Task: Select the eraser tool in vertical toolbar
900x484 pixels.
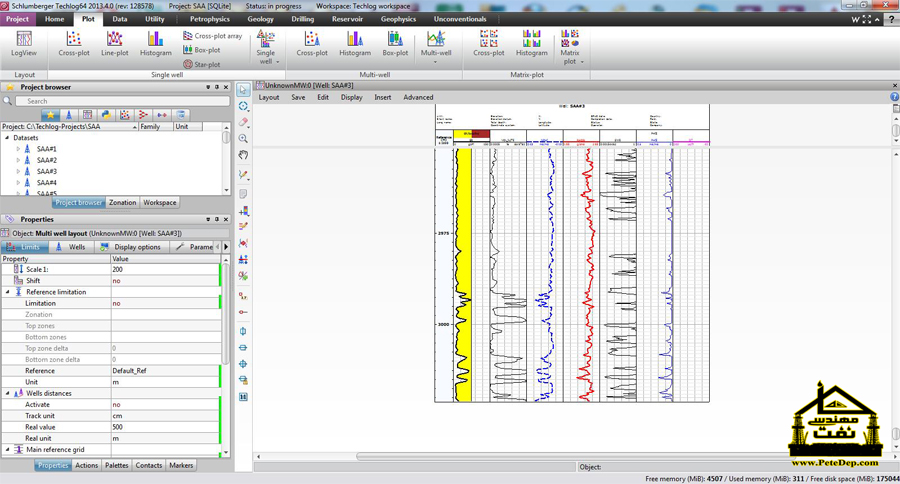Action: click(x=243, y=122)
